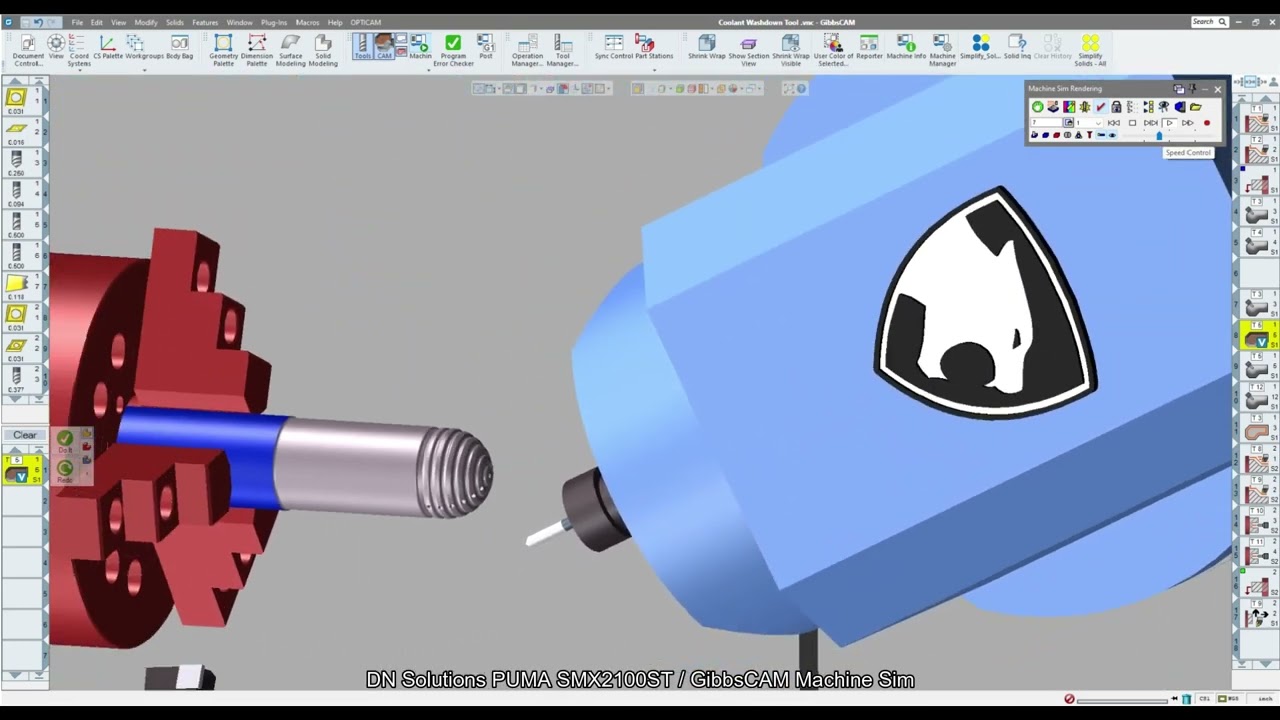The width and height of the screenshot is (1280, 720).
Task: Expand the Machine button dropdown arrow
Action: tap(428, 70)
